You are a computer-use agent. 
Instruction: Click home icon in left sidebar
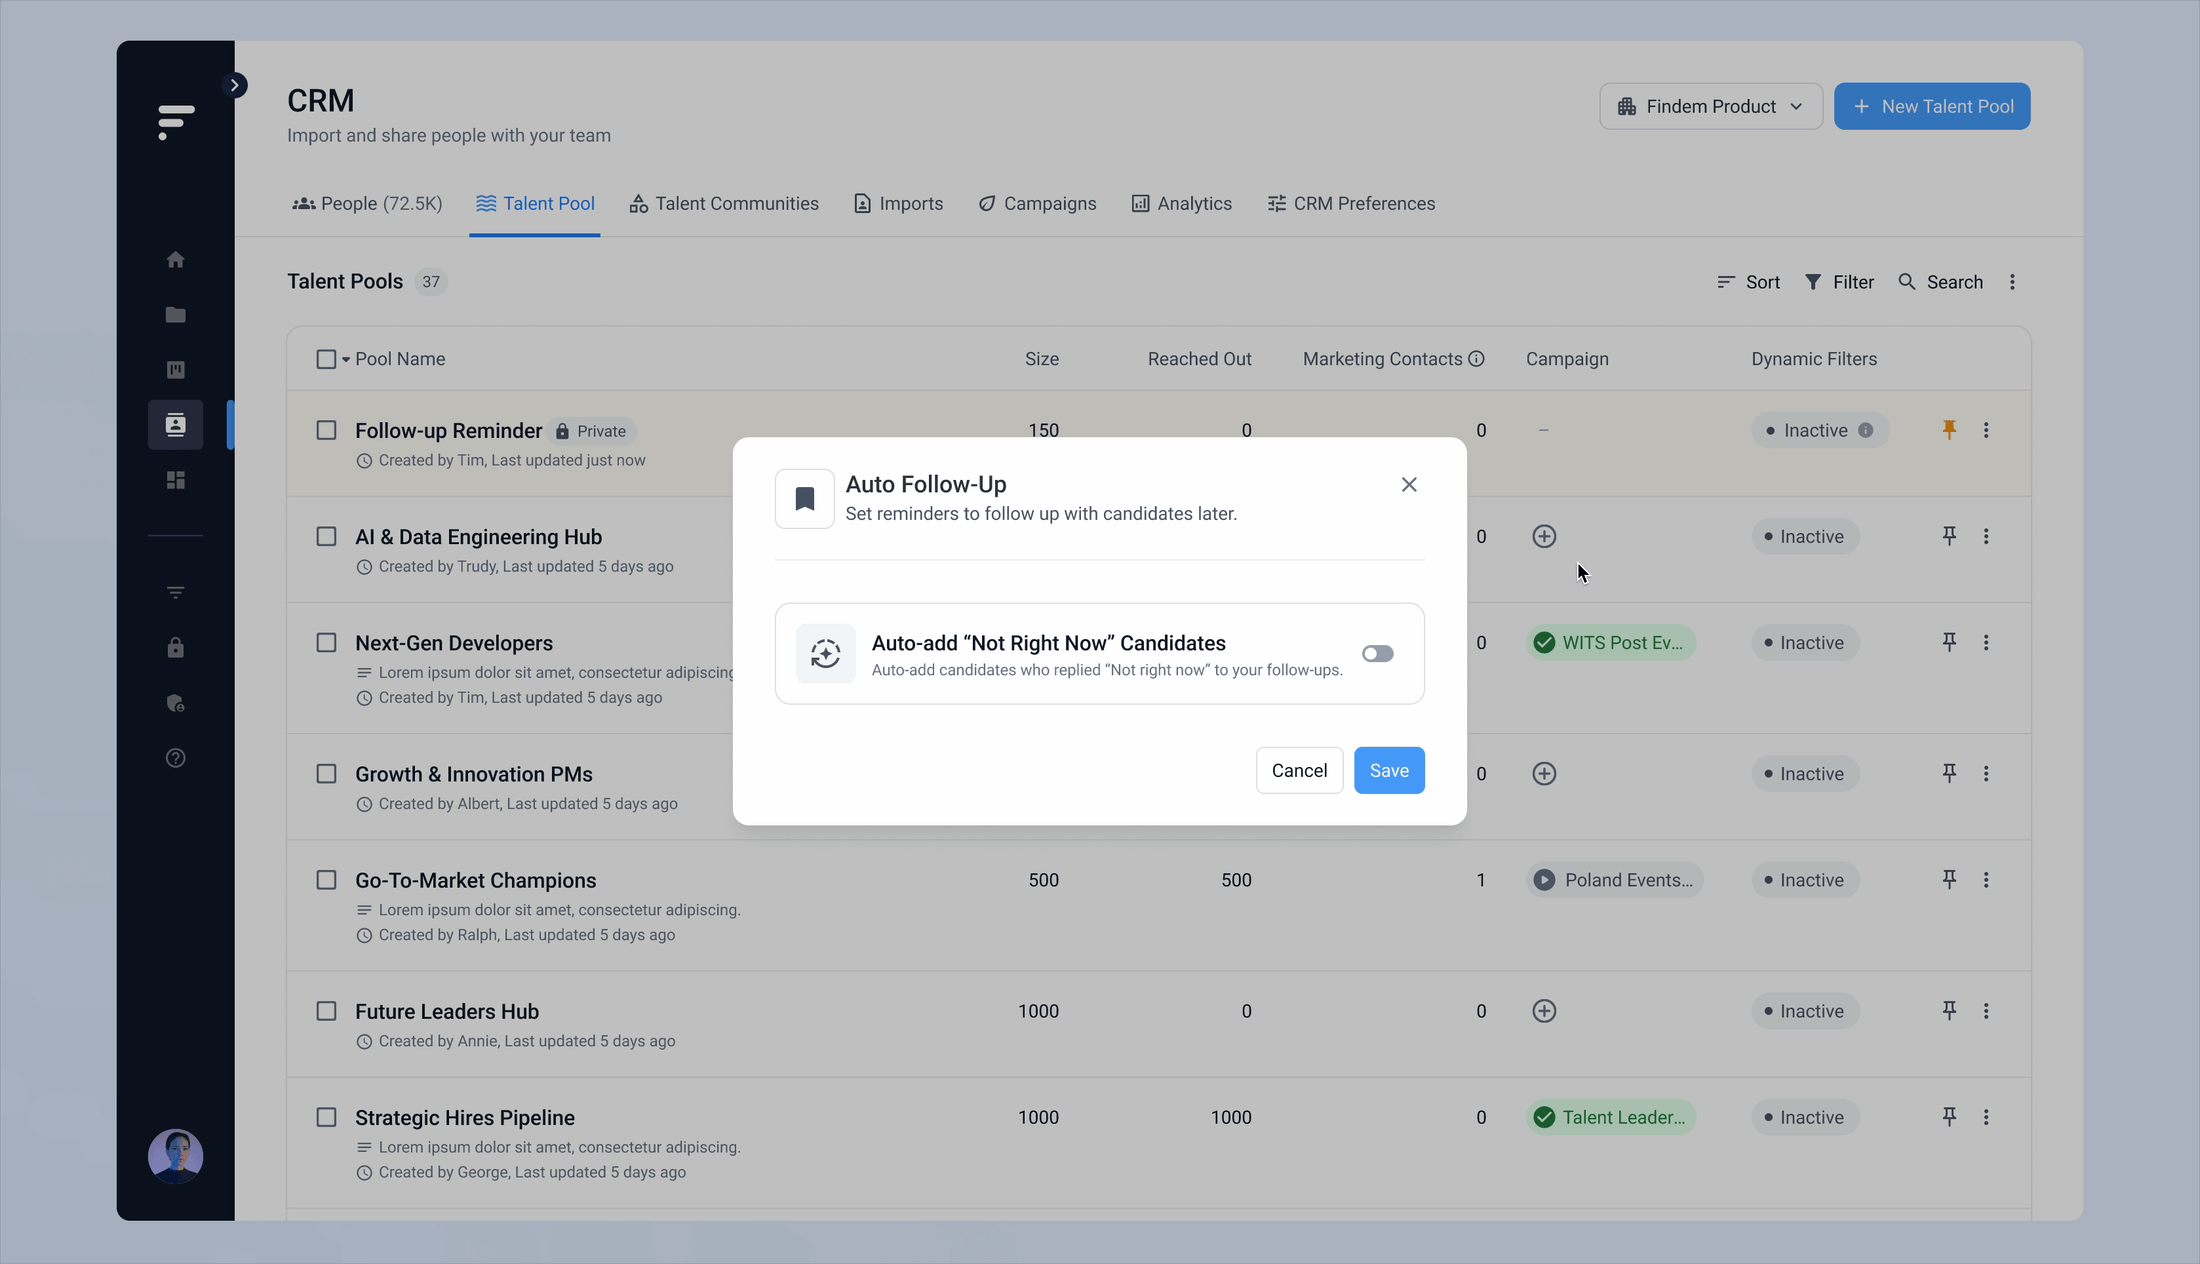click(176, 260)
